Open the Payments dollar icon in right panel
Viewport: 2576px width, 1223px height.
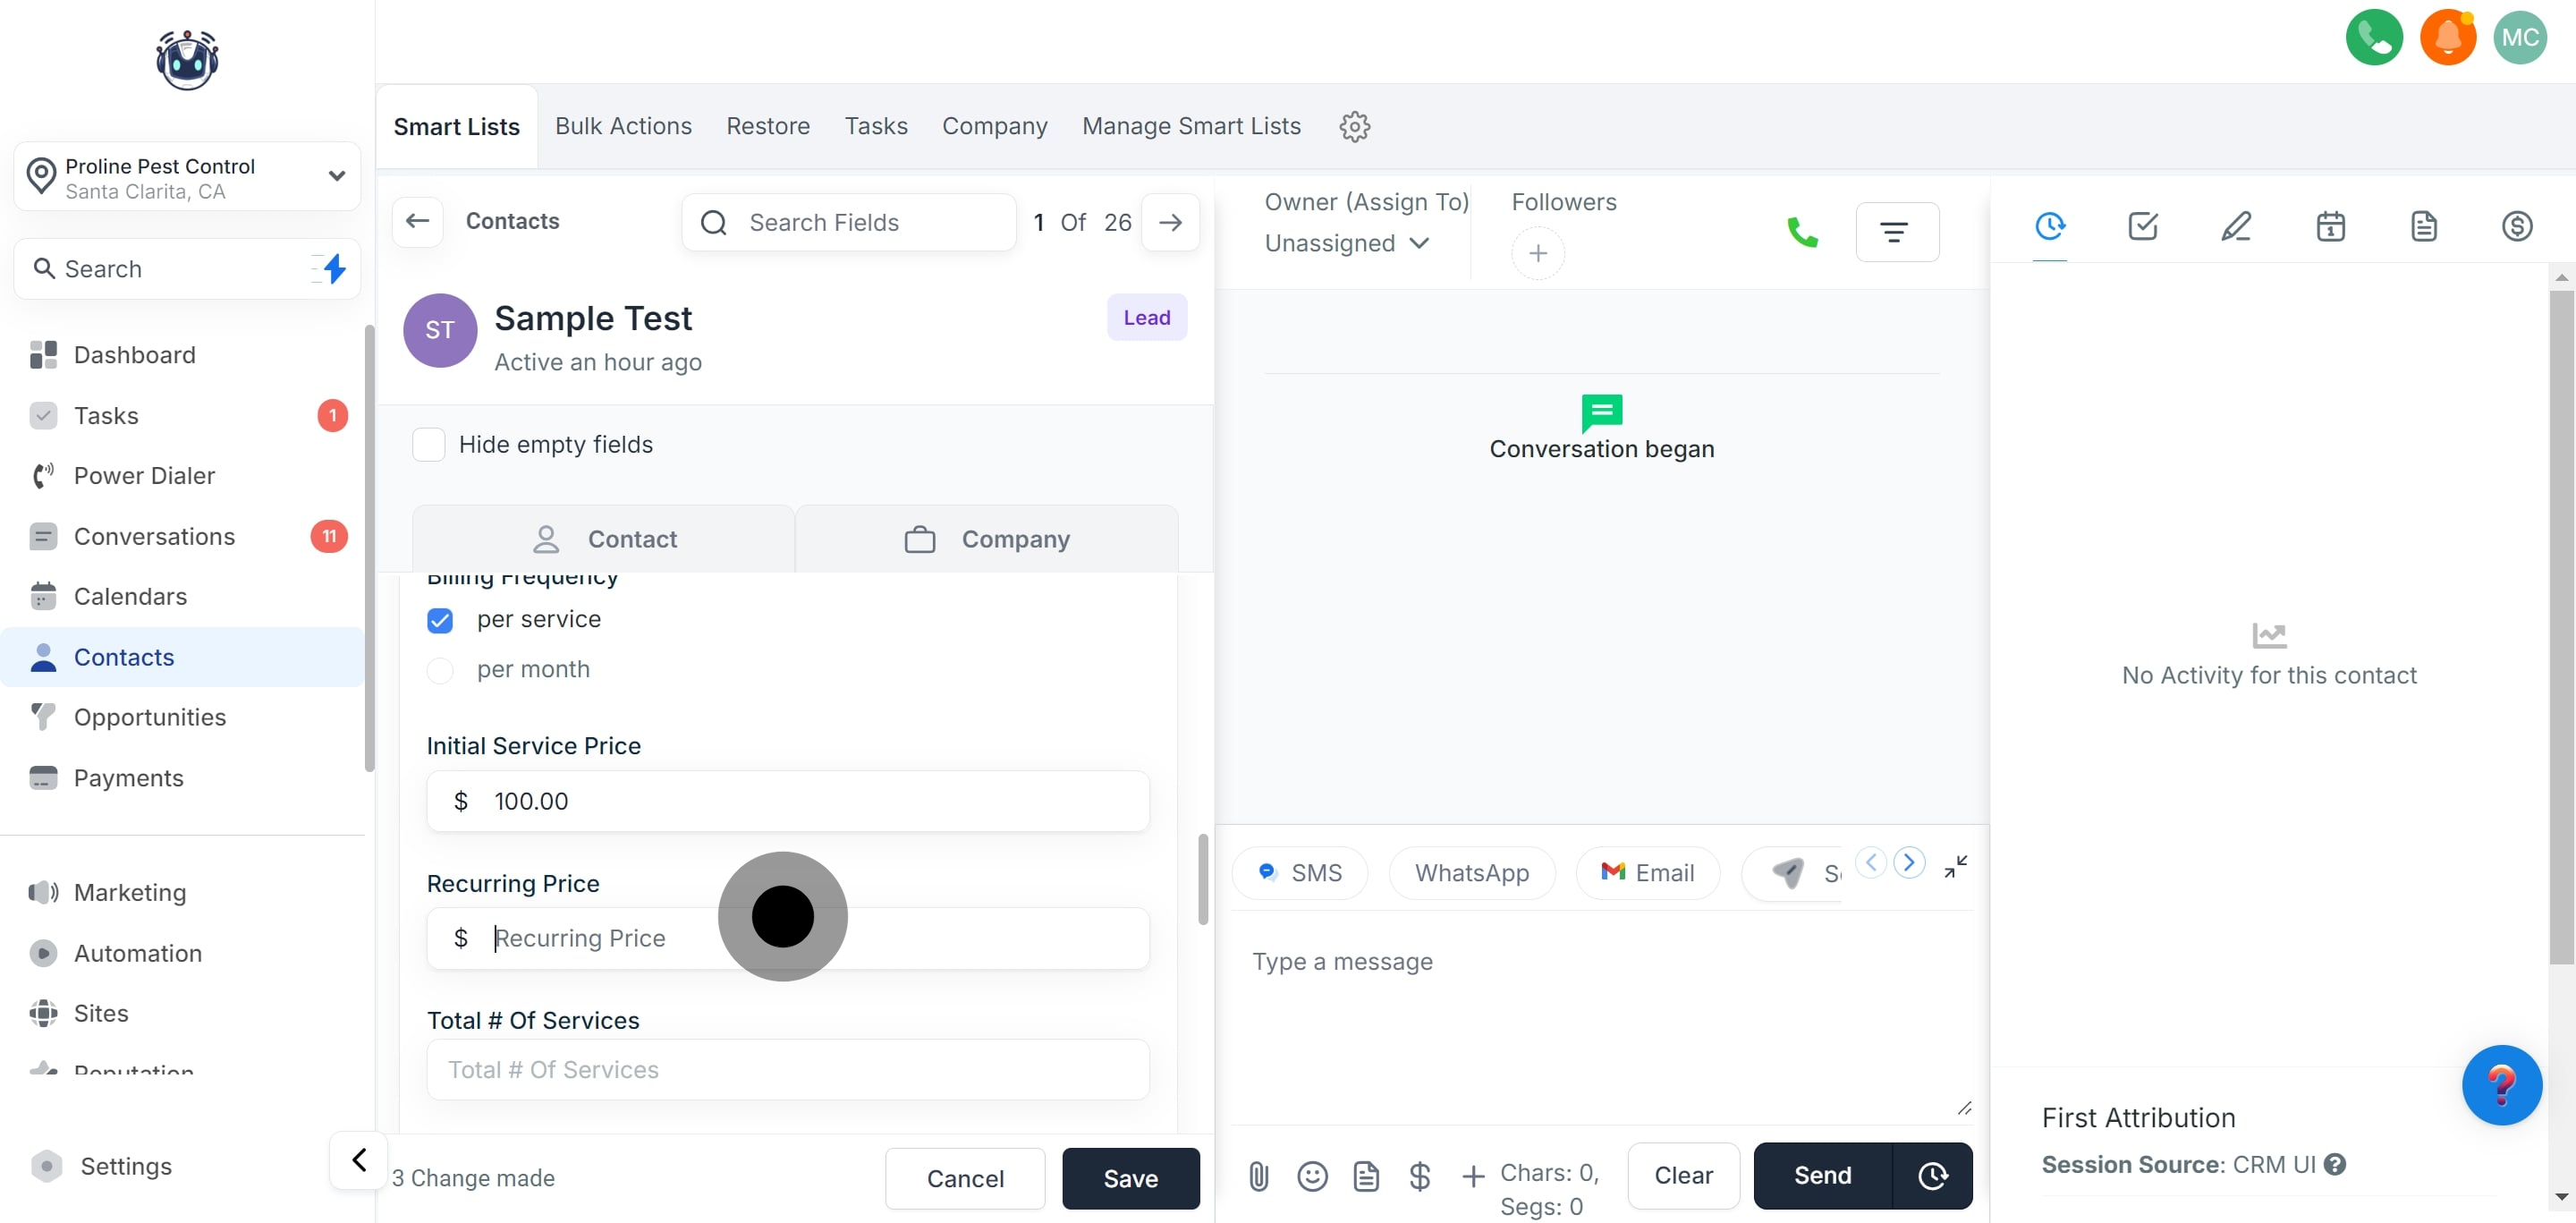(2516, 226)
